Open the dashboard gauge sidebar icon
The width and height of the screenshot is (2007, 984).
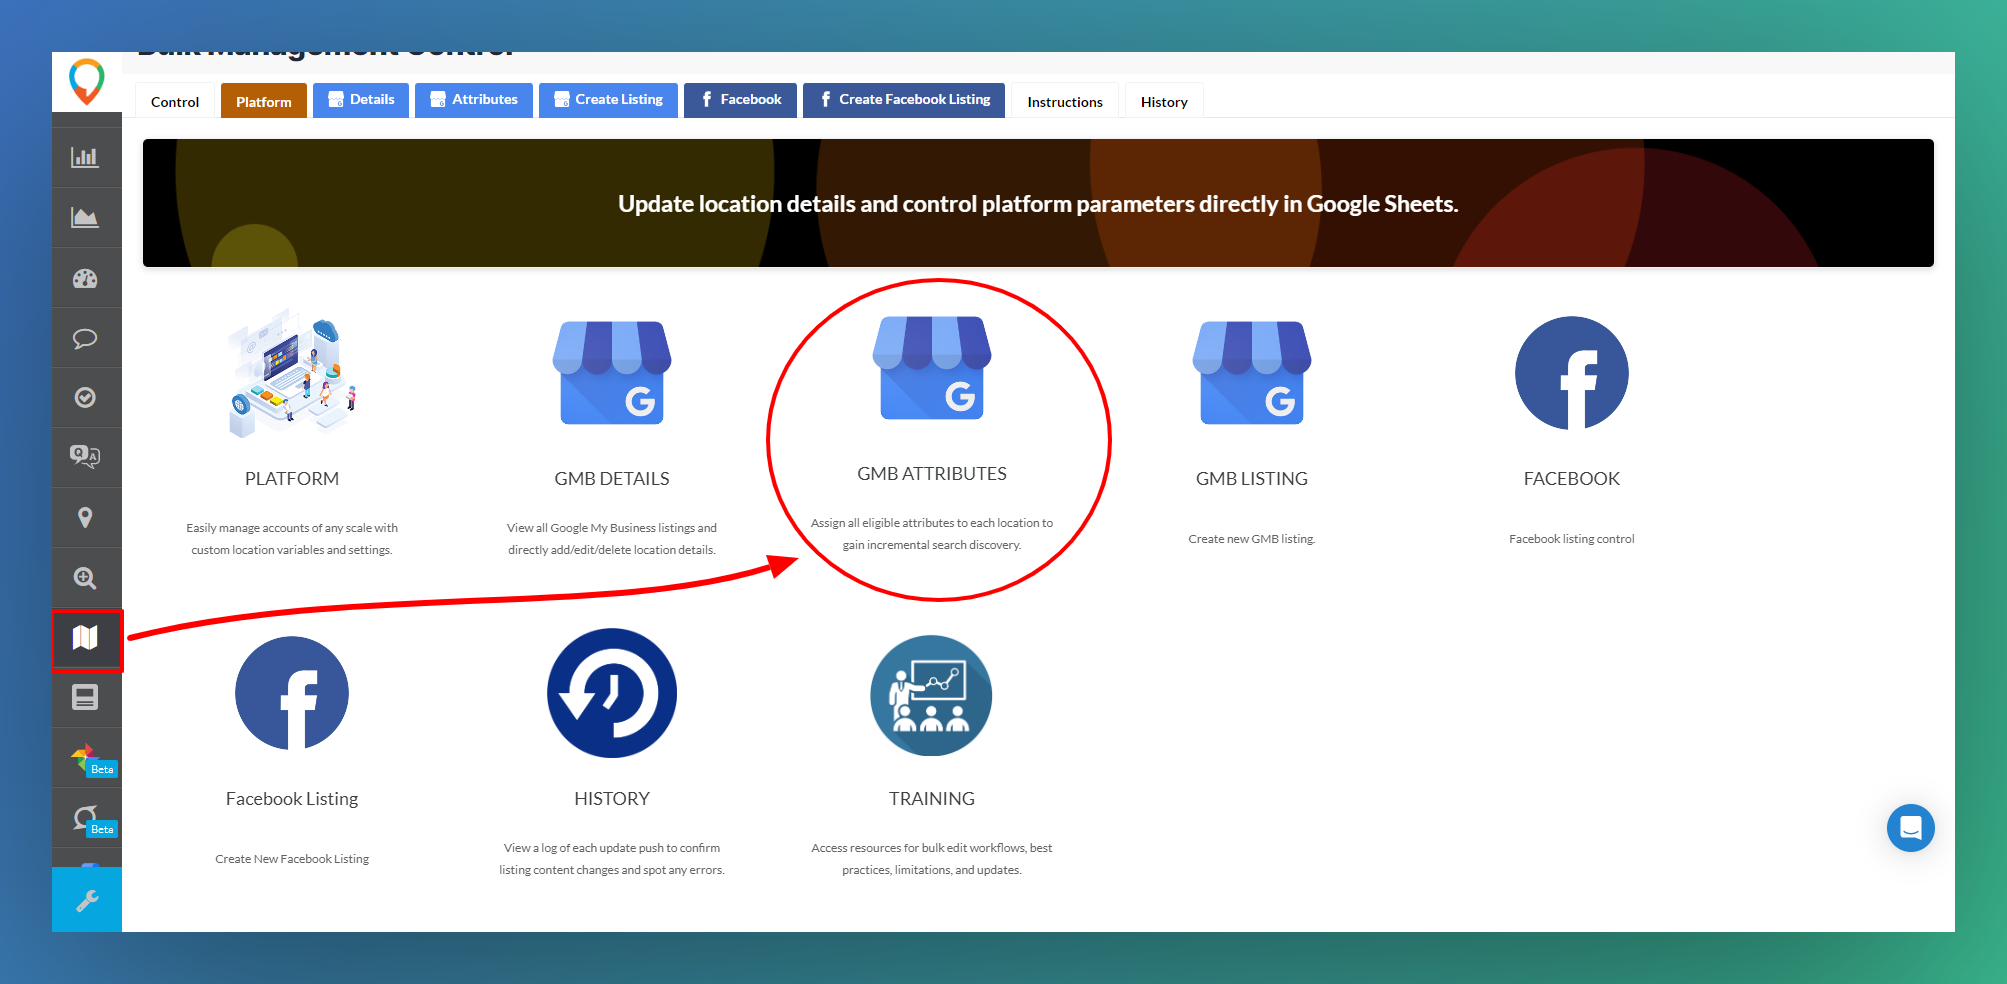[85, 278]
